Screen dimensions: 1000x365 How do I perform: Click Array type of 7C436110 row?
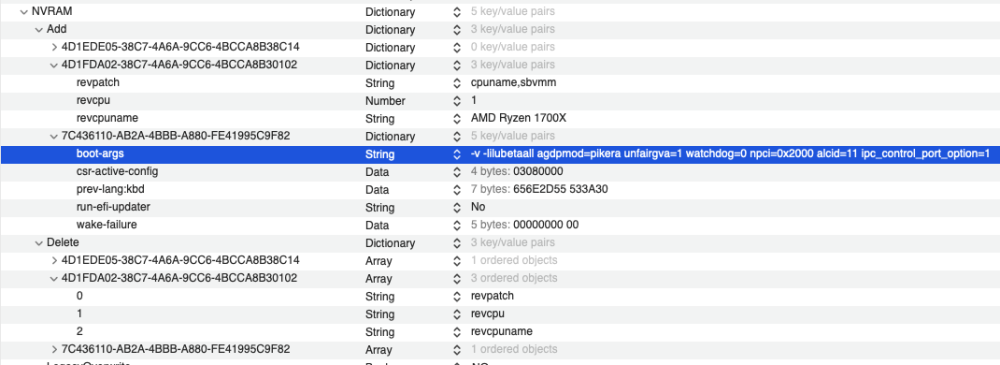click(379, 349)
